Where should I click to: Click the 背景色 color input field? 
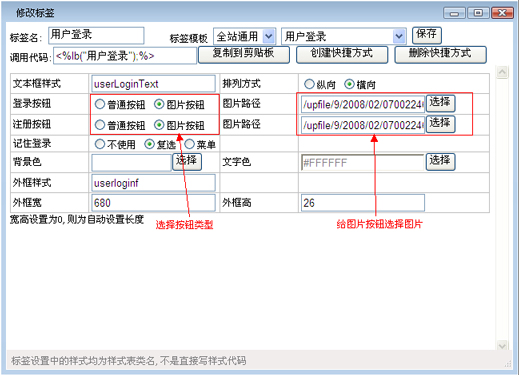(131, 162)
